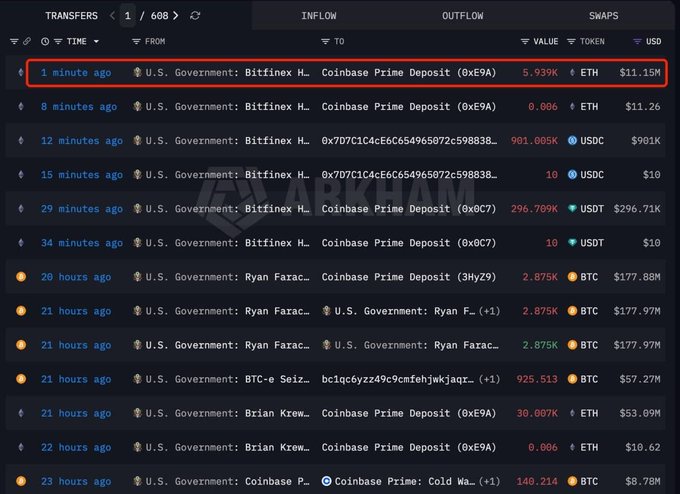Open the TOKEN column filter
The width and height of the screenshot is (680, 494).
tap(571, 42)
